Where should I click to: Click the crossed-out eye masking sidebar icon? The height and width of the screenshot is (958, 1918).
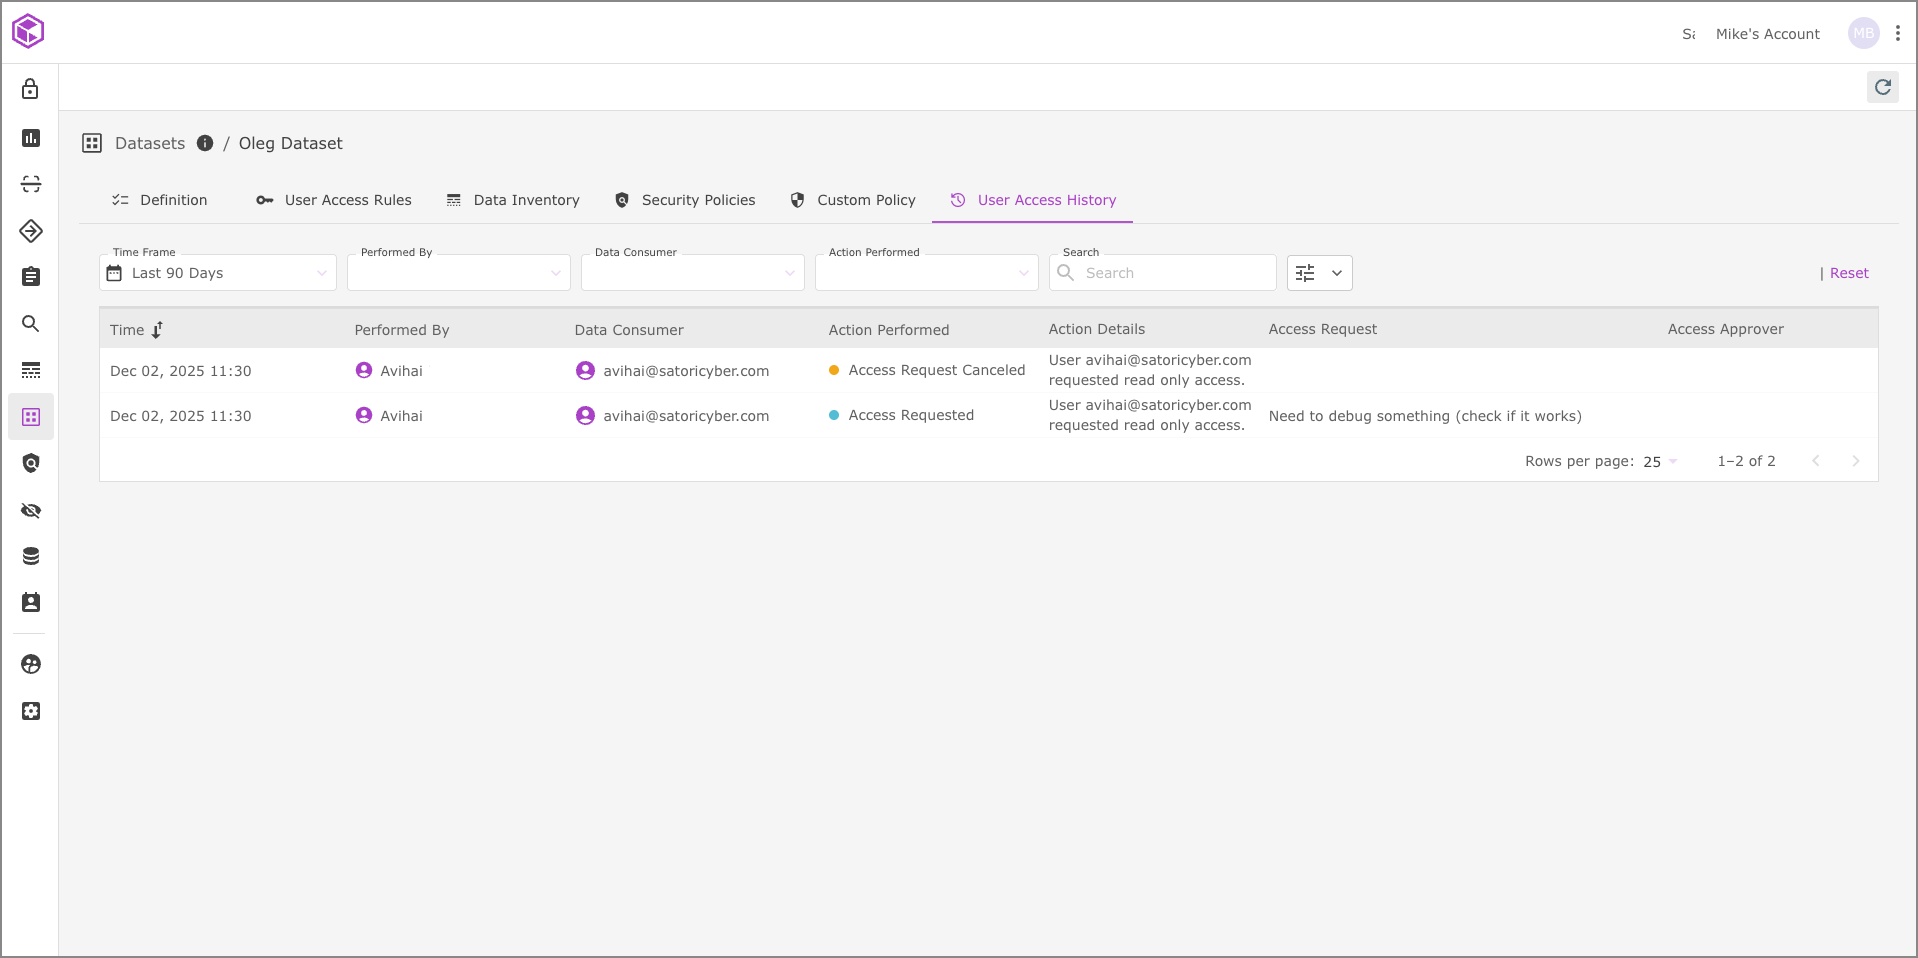click(x=31, y=511)
